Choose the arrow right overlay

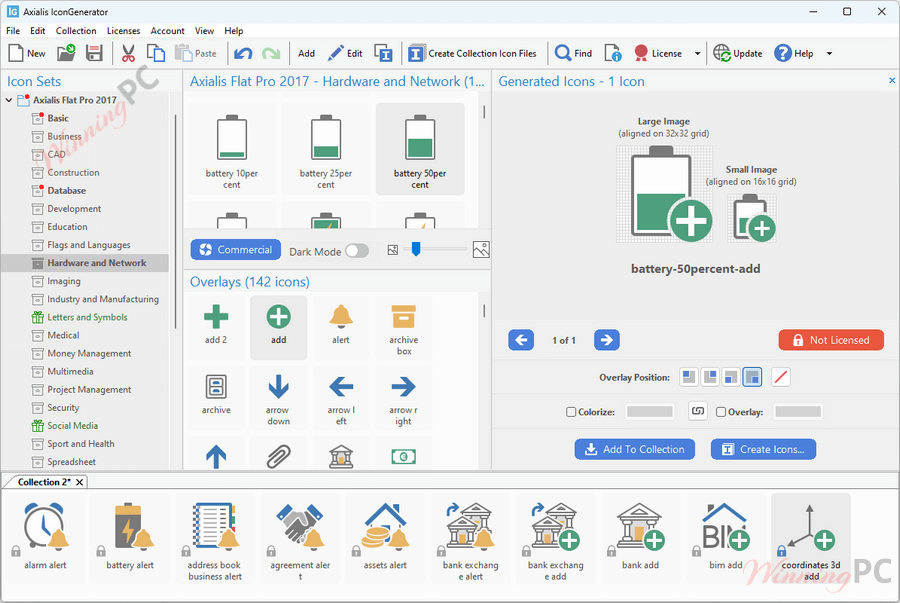404,399
